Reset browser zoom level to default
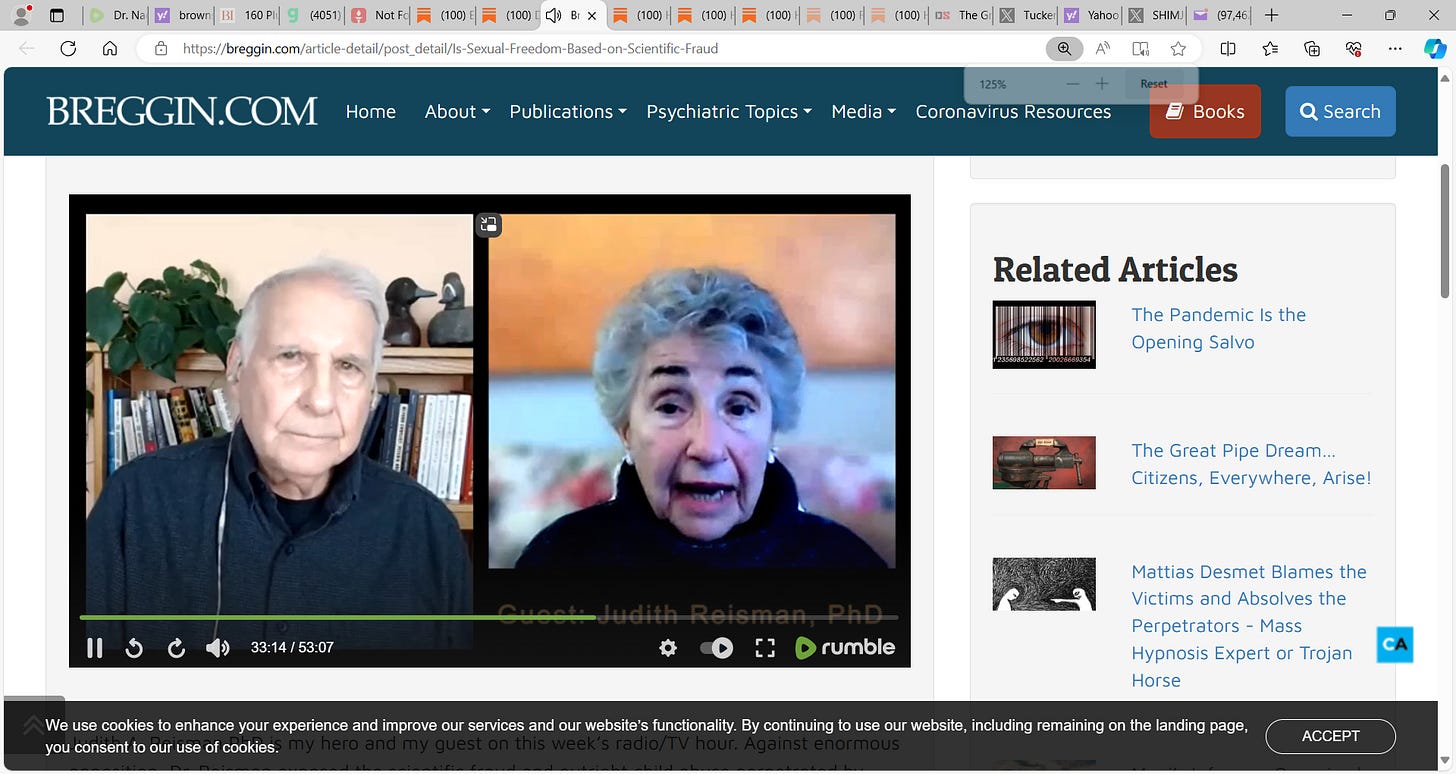The height and width of the screenshot is (774, 1456). pyautogui.click(x=1154, y=84)
